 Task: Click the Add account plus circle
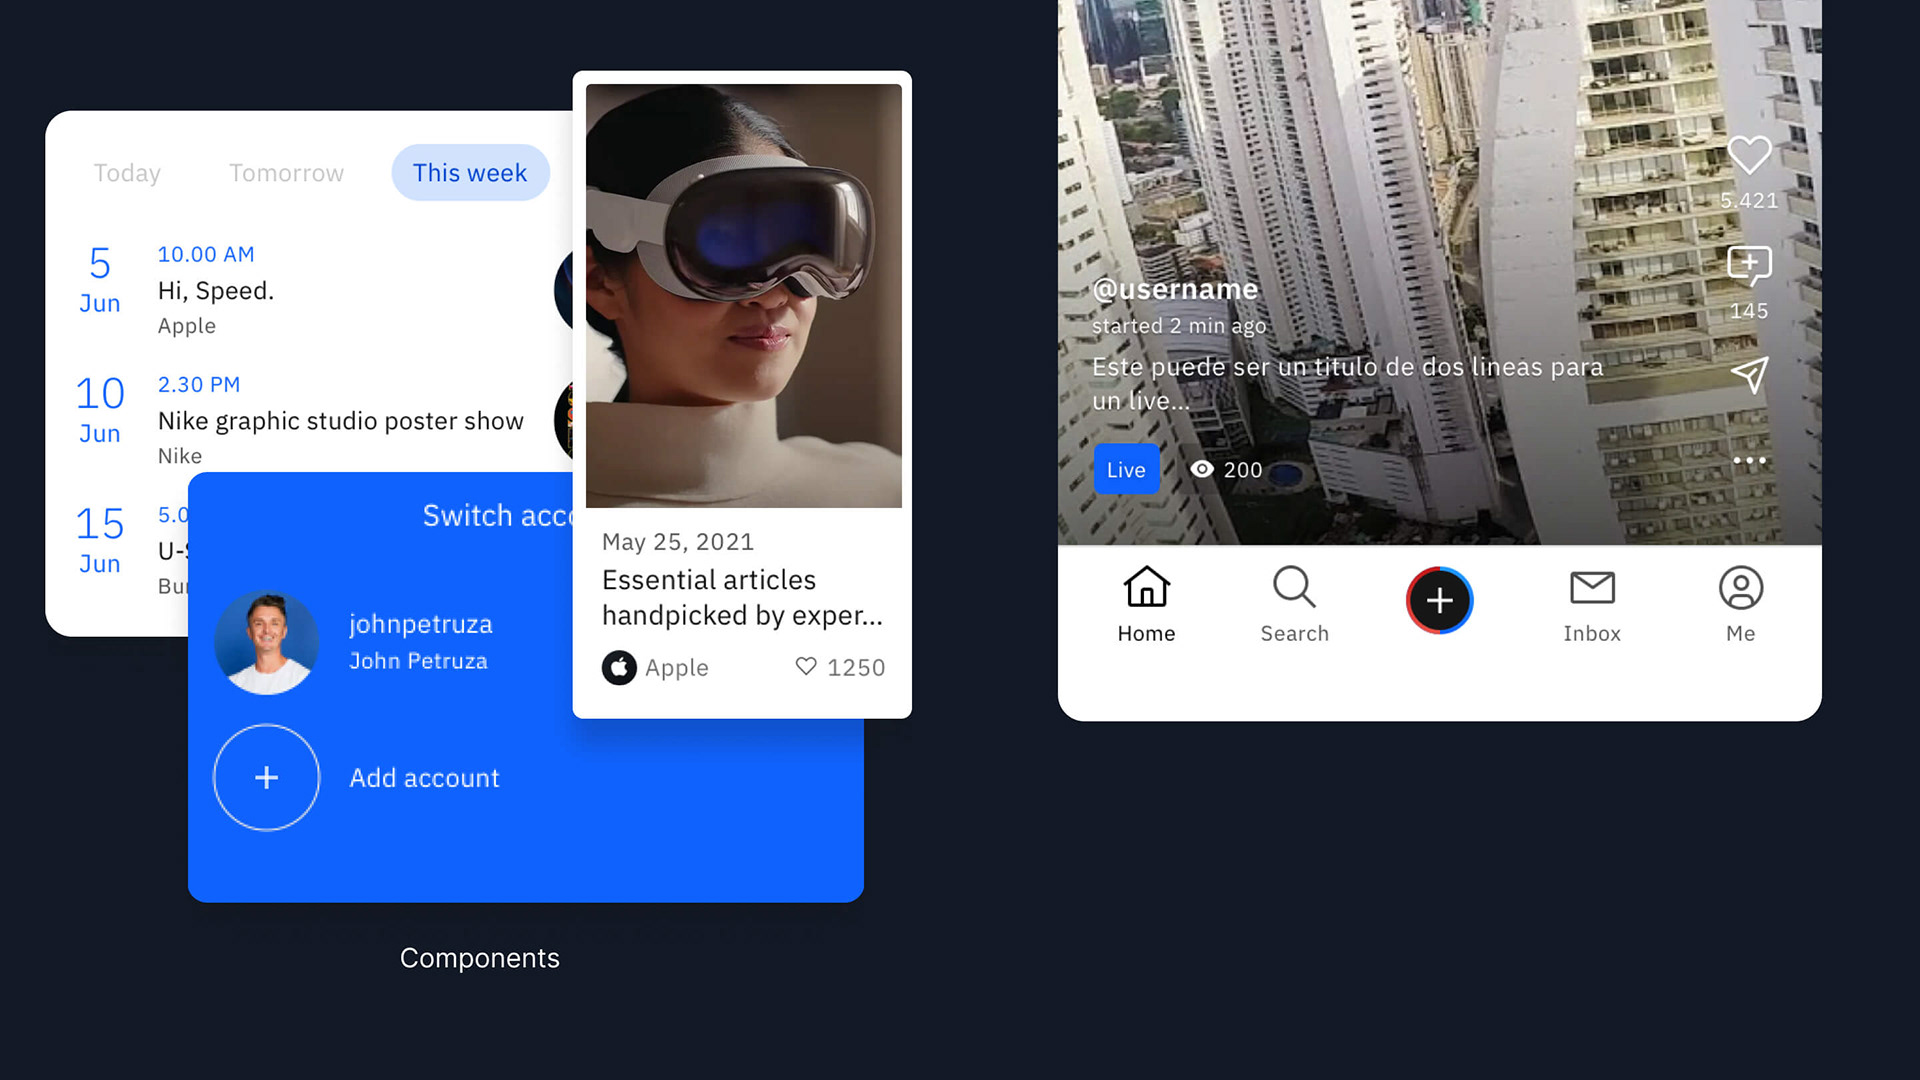[266, 777]
